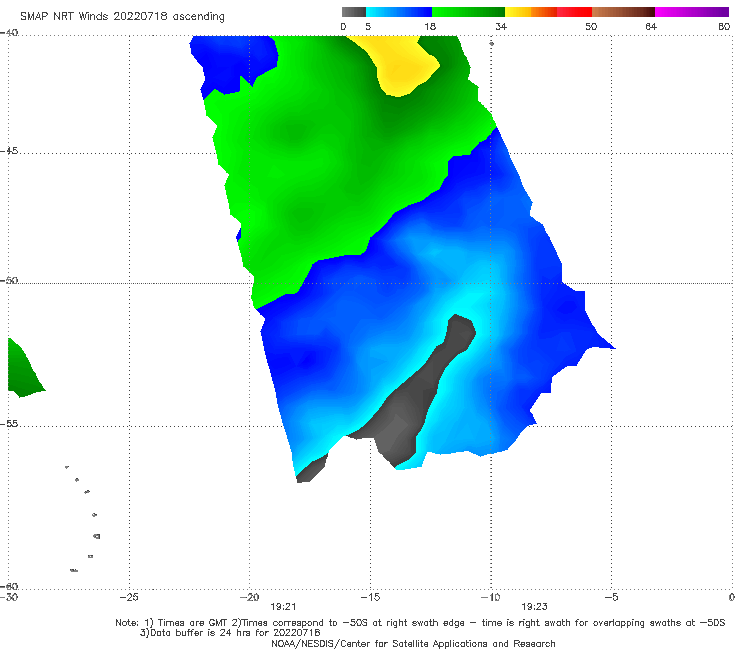
Task: Click the color bar label '34'
Action: 501,27
